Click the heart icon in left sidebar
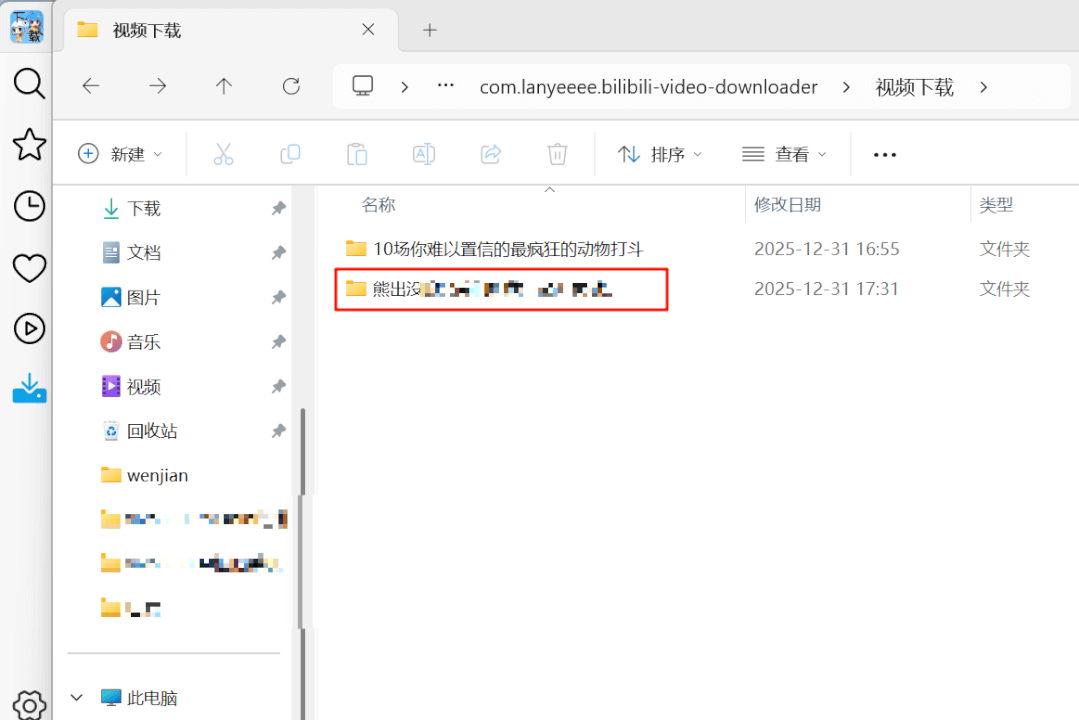Image resolution: width=1079 pixels, height=720 pixels. click(x=28, y=267)
